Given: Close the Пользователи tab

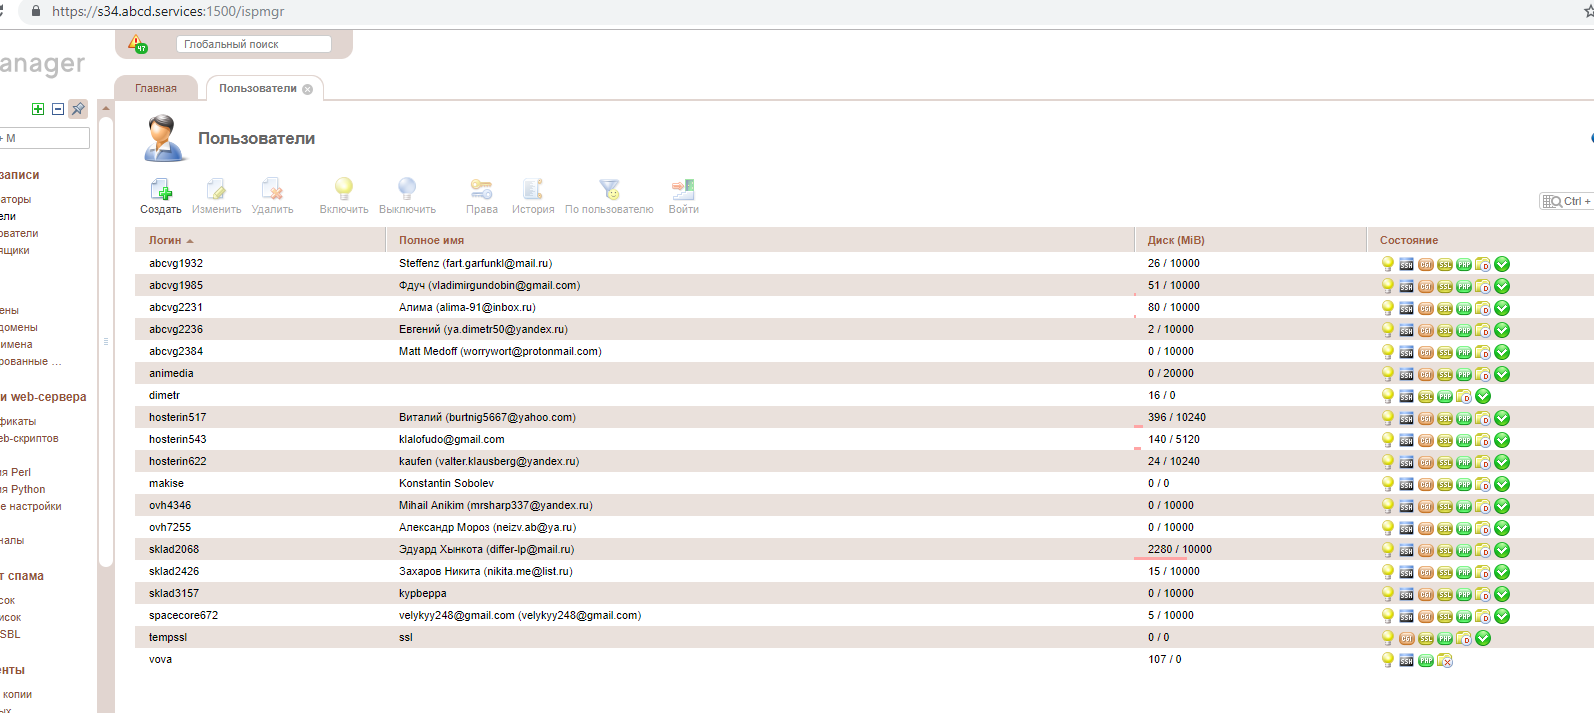Looking at the screenshot, I should coord(308,89).
